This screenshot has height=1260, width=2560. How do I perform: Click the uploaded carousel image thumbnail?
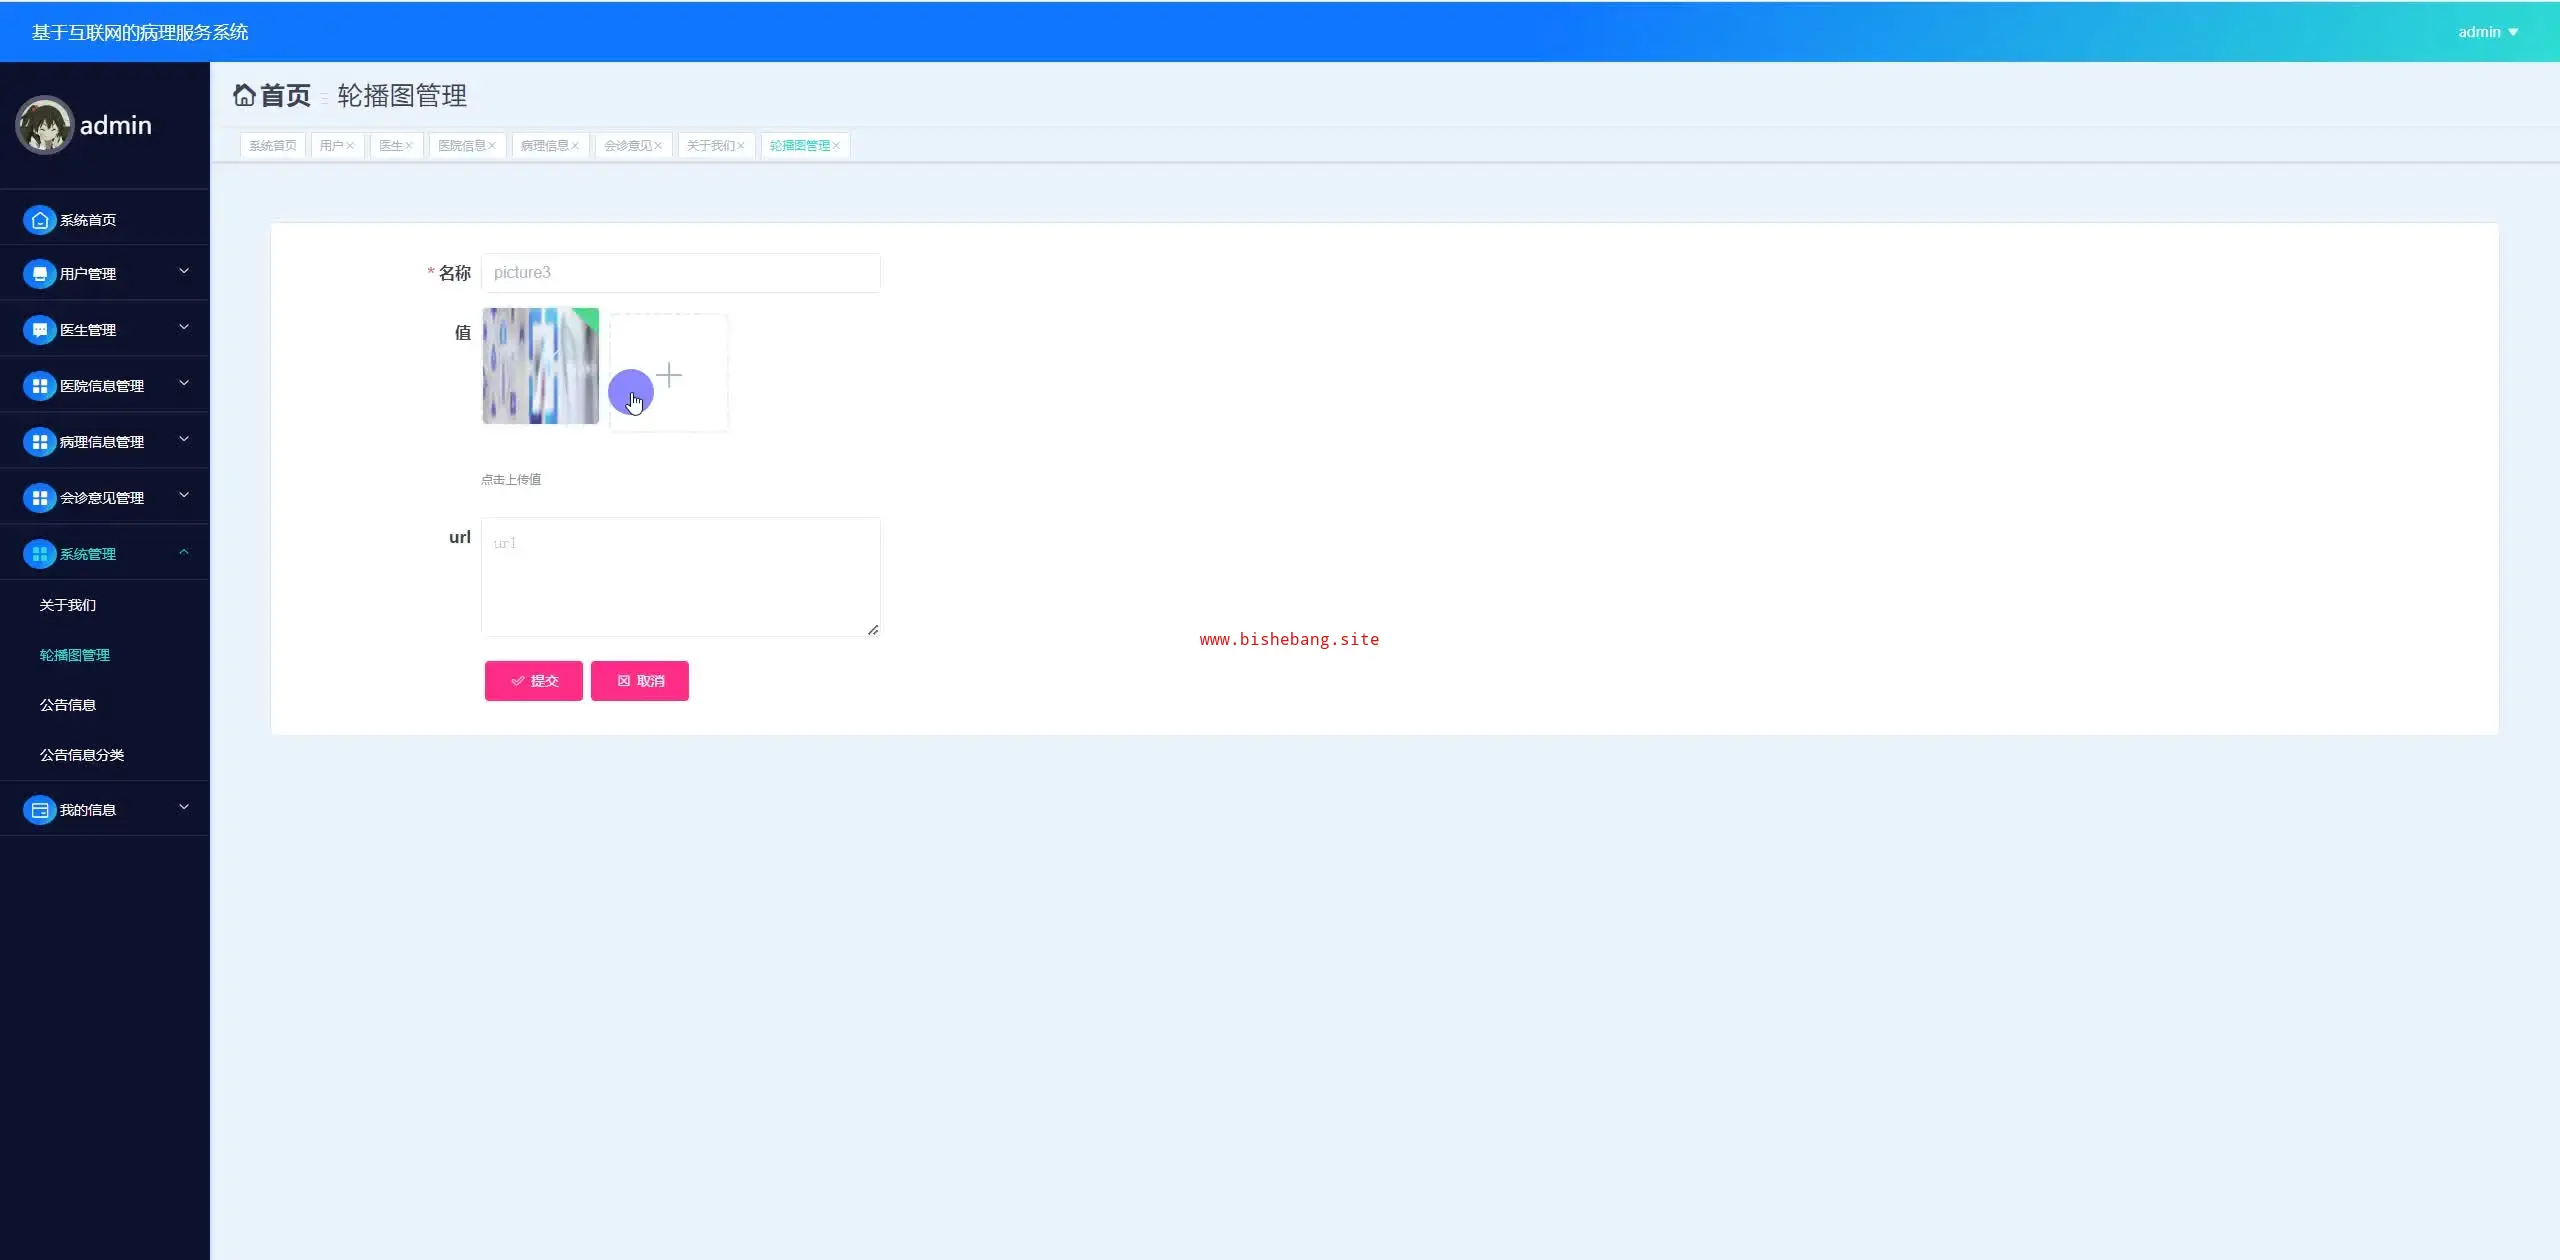(x=540, y=366)
